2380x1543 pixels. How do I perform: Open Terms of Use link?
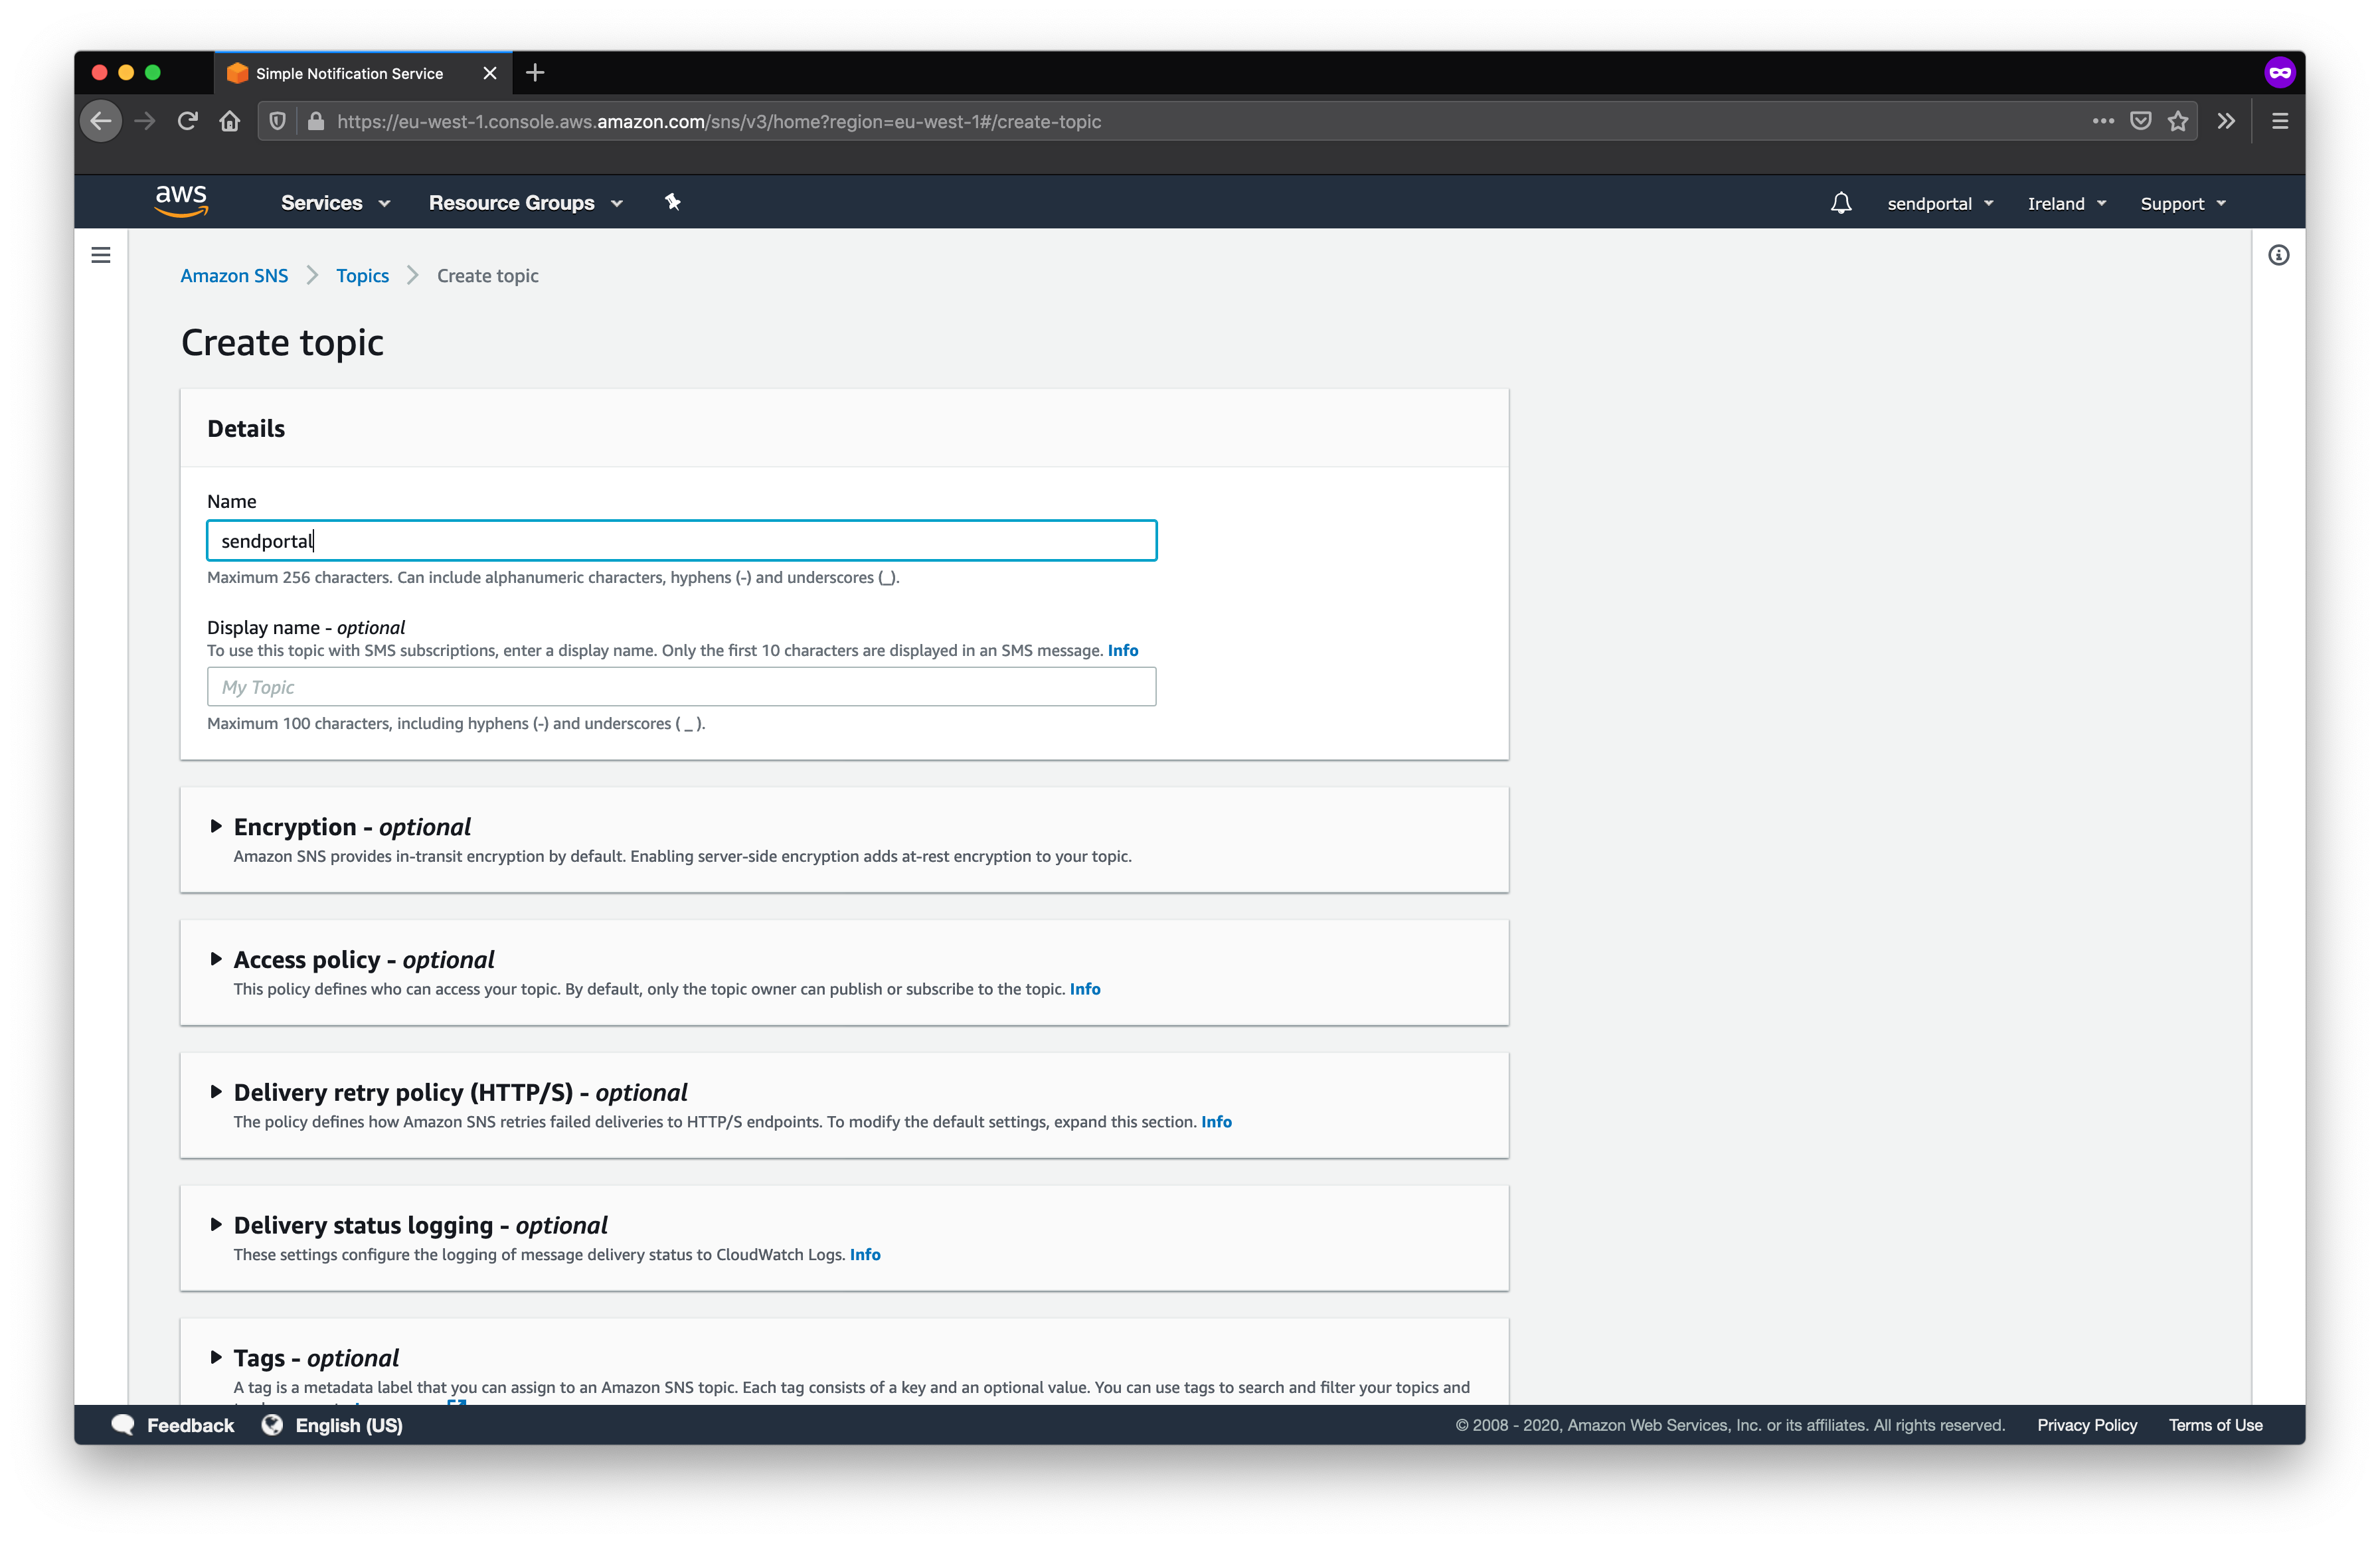tap(2215, 1425)
